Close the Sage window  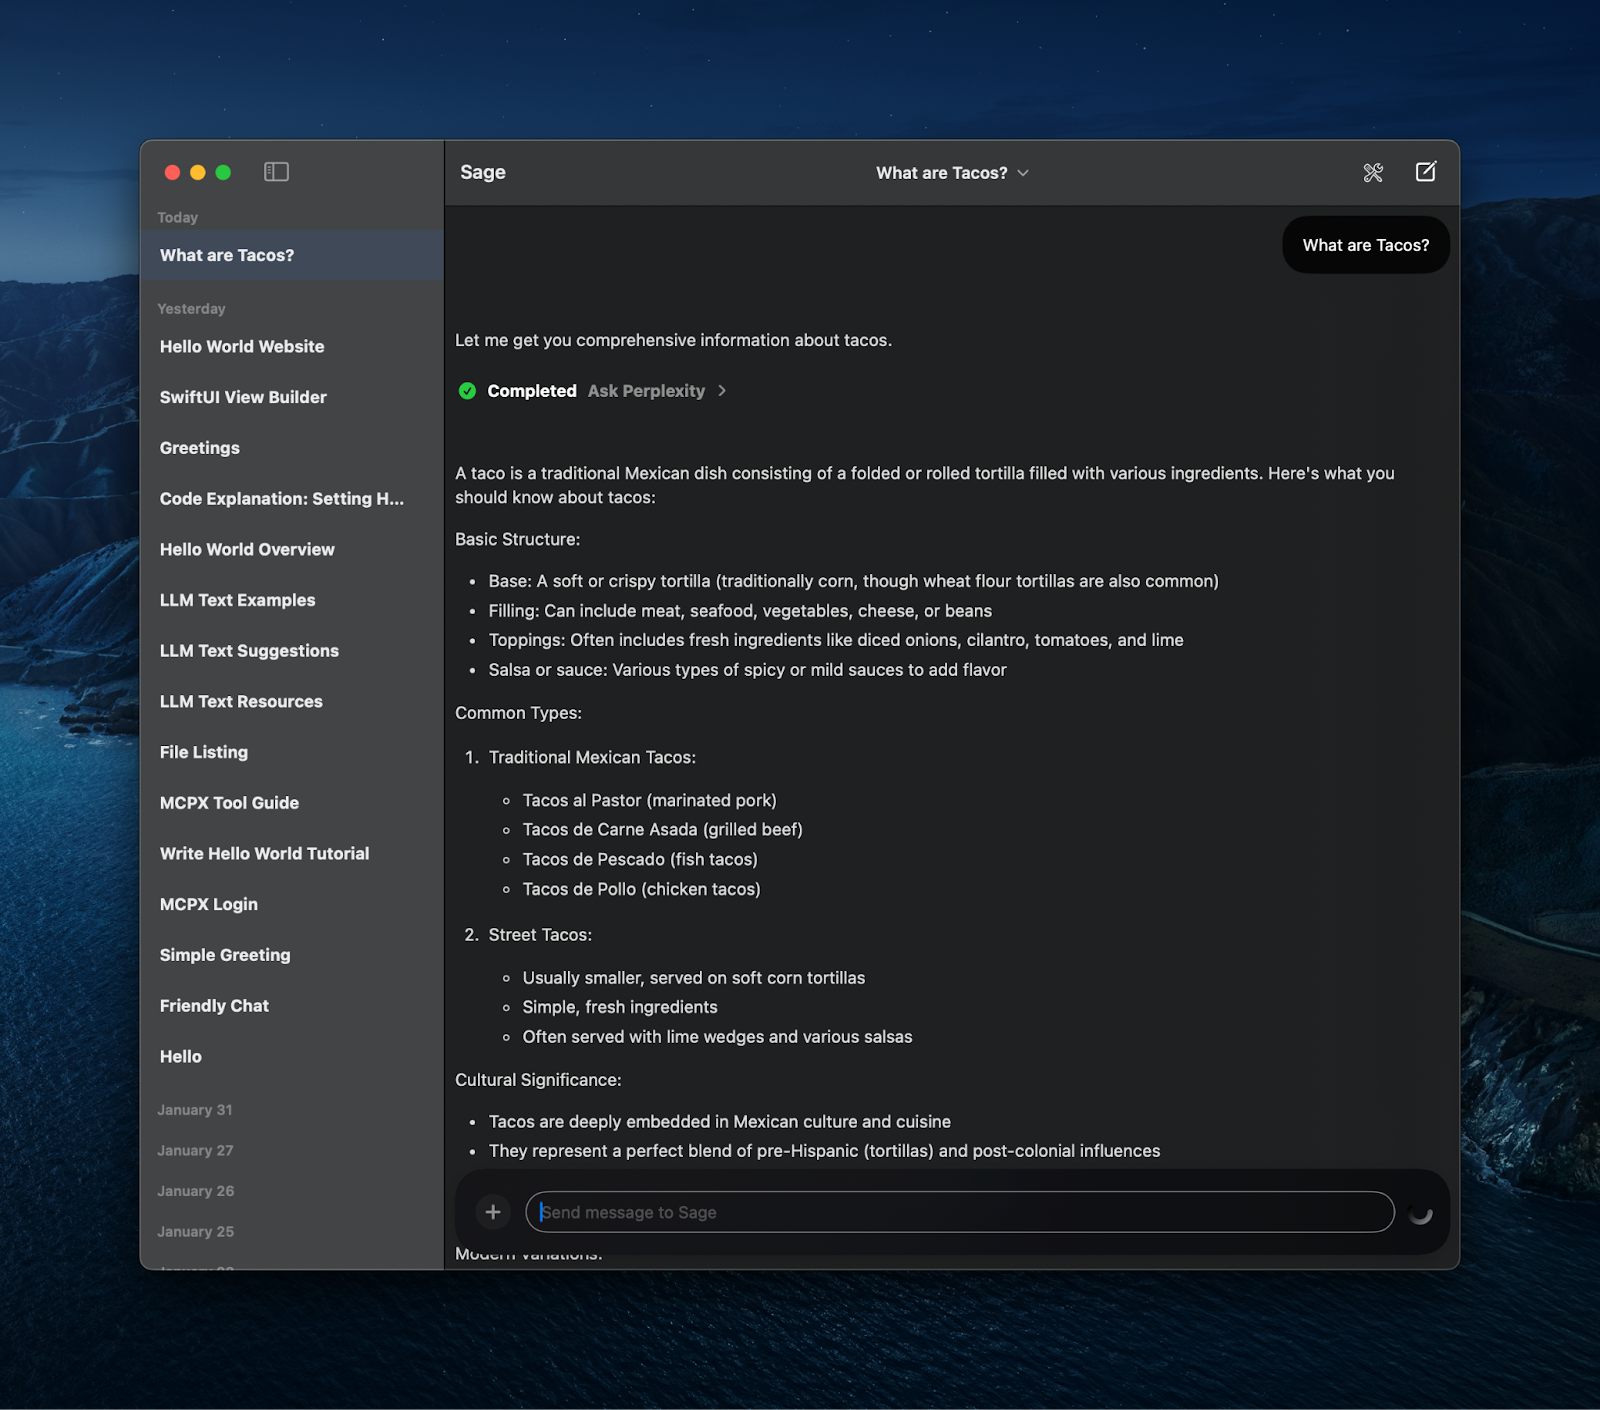point(172,172)
